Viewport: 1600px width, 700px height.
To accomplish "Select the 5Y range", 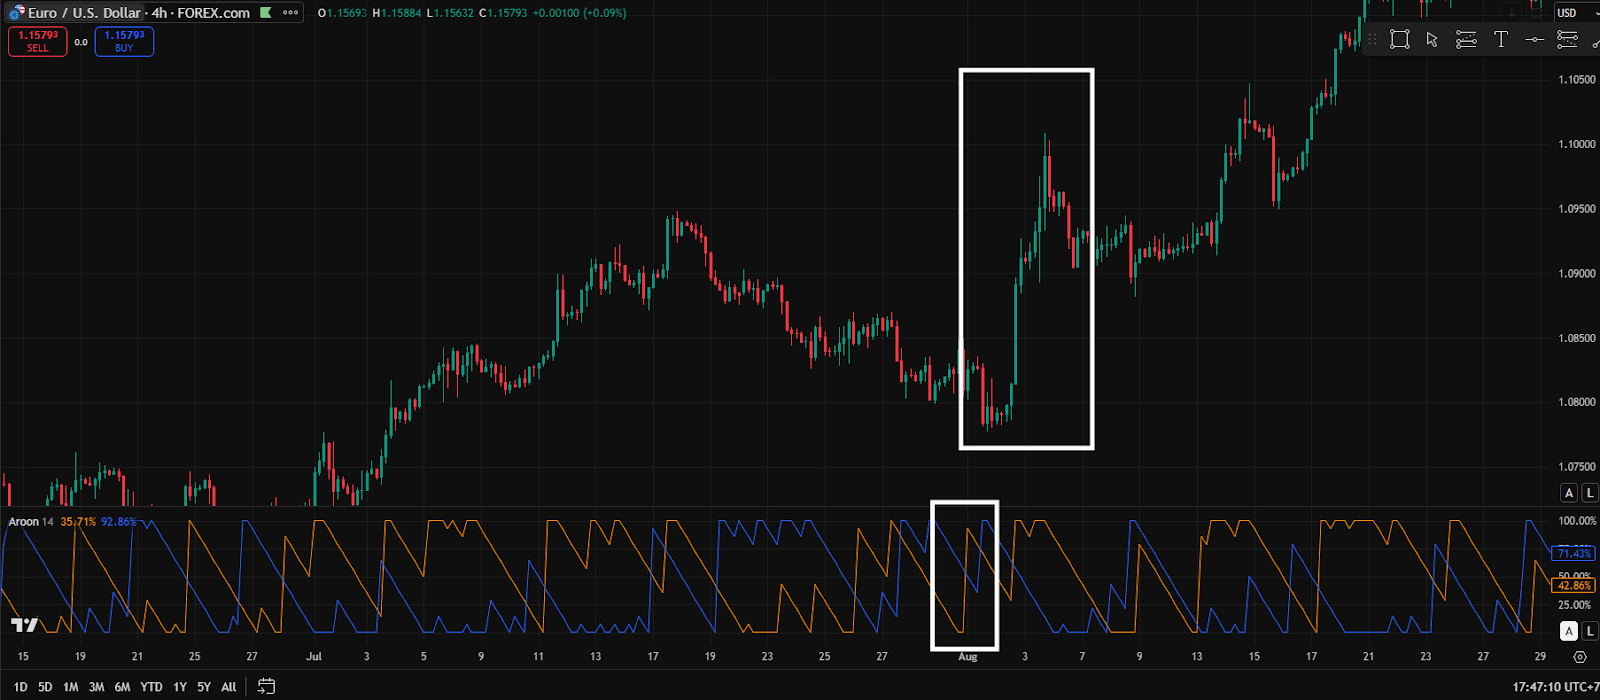I will pyautogui.click(x=204, y=687).
